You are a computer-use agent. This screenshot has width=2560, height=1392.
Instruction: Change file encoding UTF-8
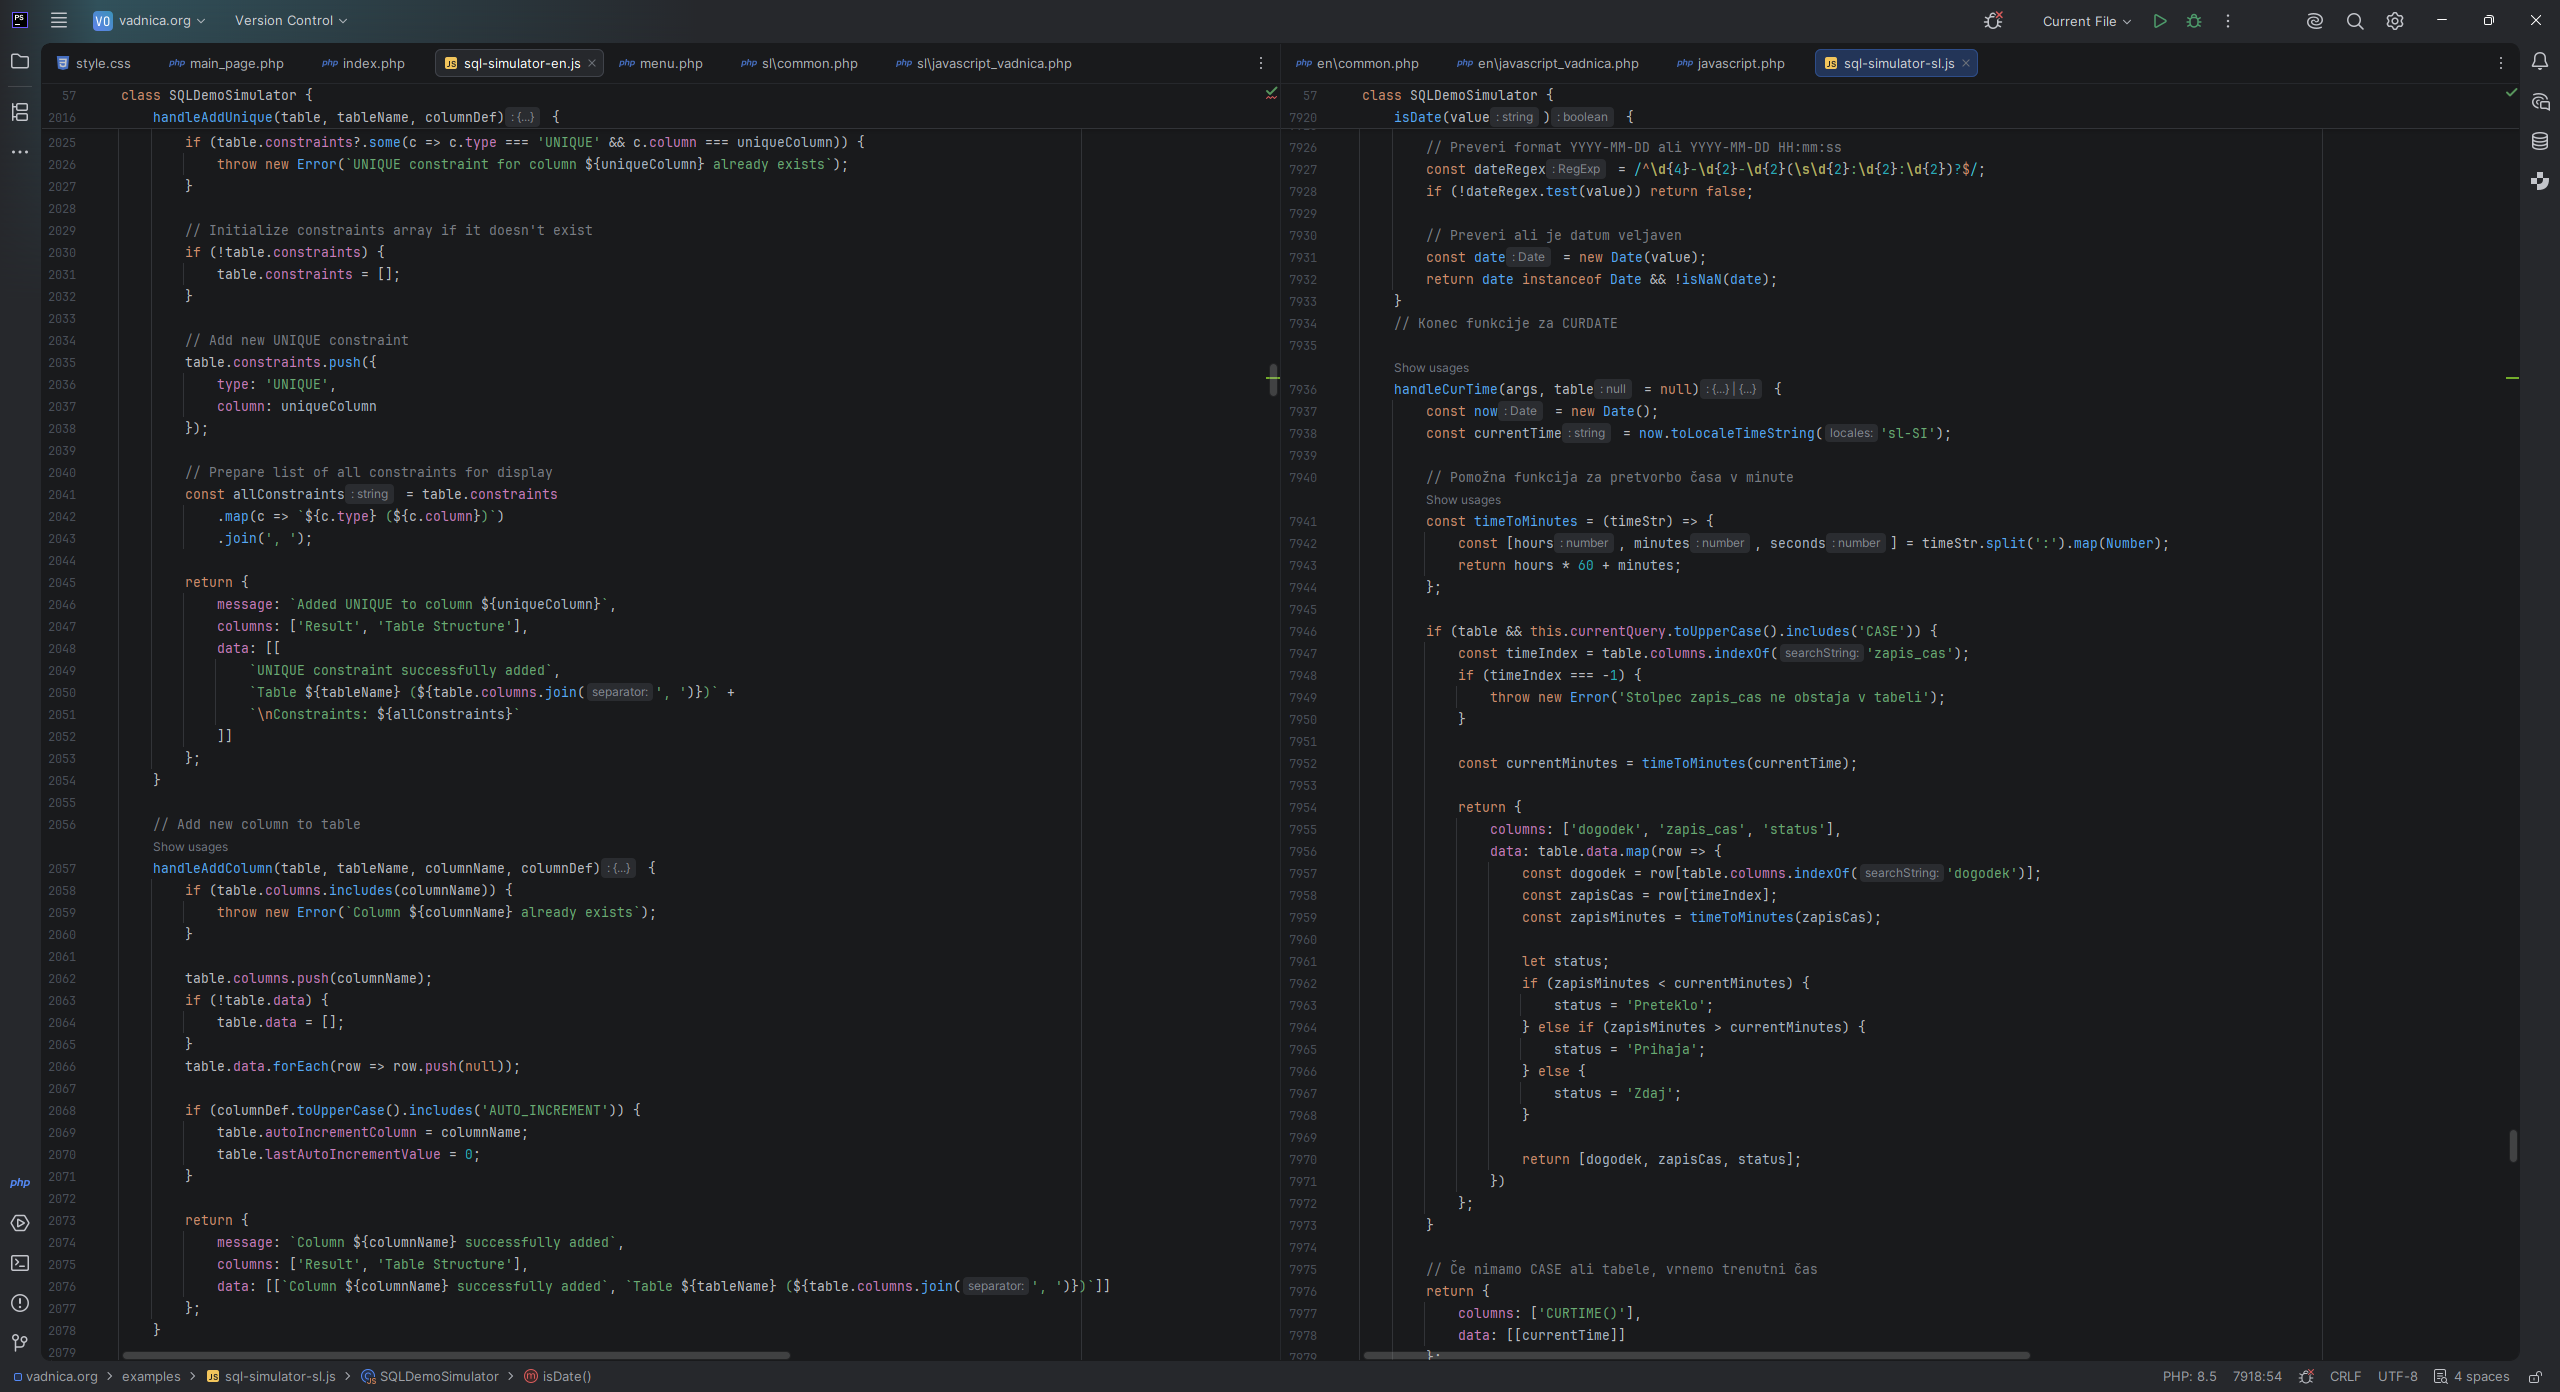coord(2397,1377)
